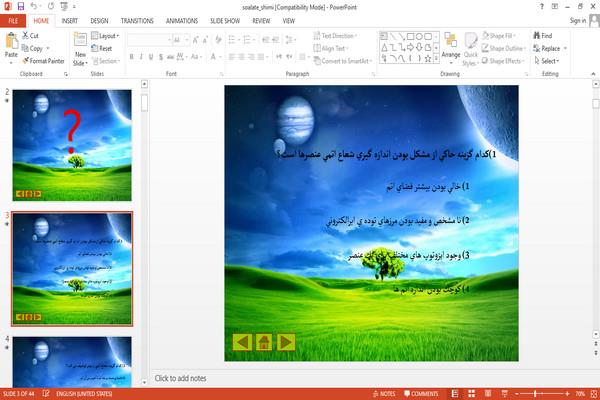This screenshot has width=600, height=400.
Task: Switch to ANIMATIONS tab
Action: tap(182, 21)
